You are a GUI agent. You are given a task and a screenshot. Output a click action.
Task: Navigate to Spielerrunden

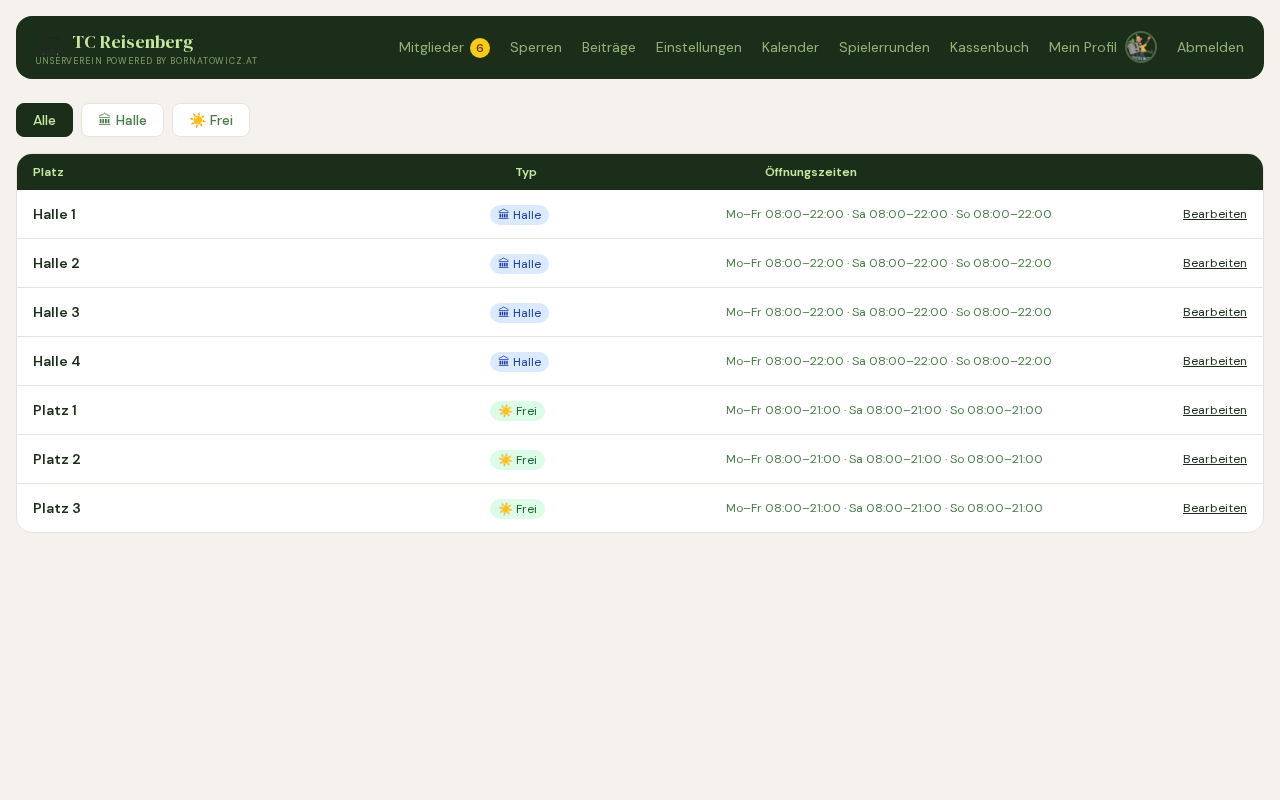[884, 47]
